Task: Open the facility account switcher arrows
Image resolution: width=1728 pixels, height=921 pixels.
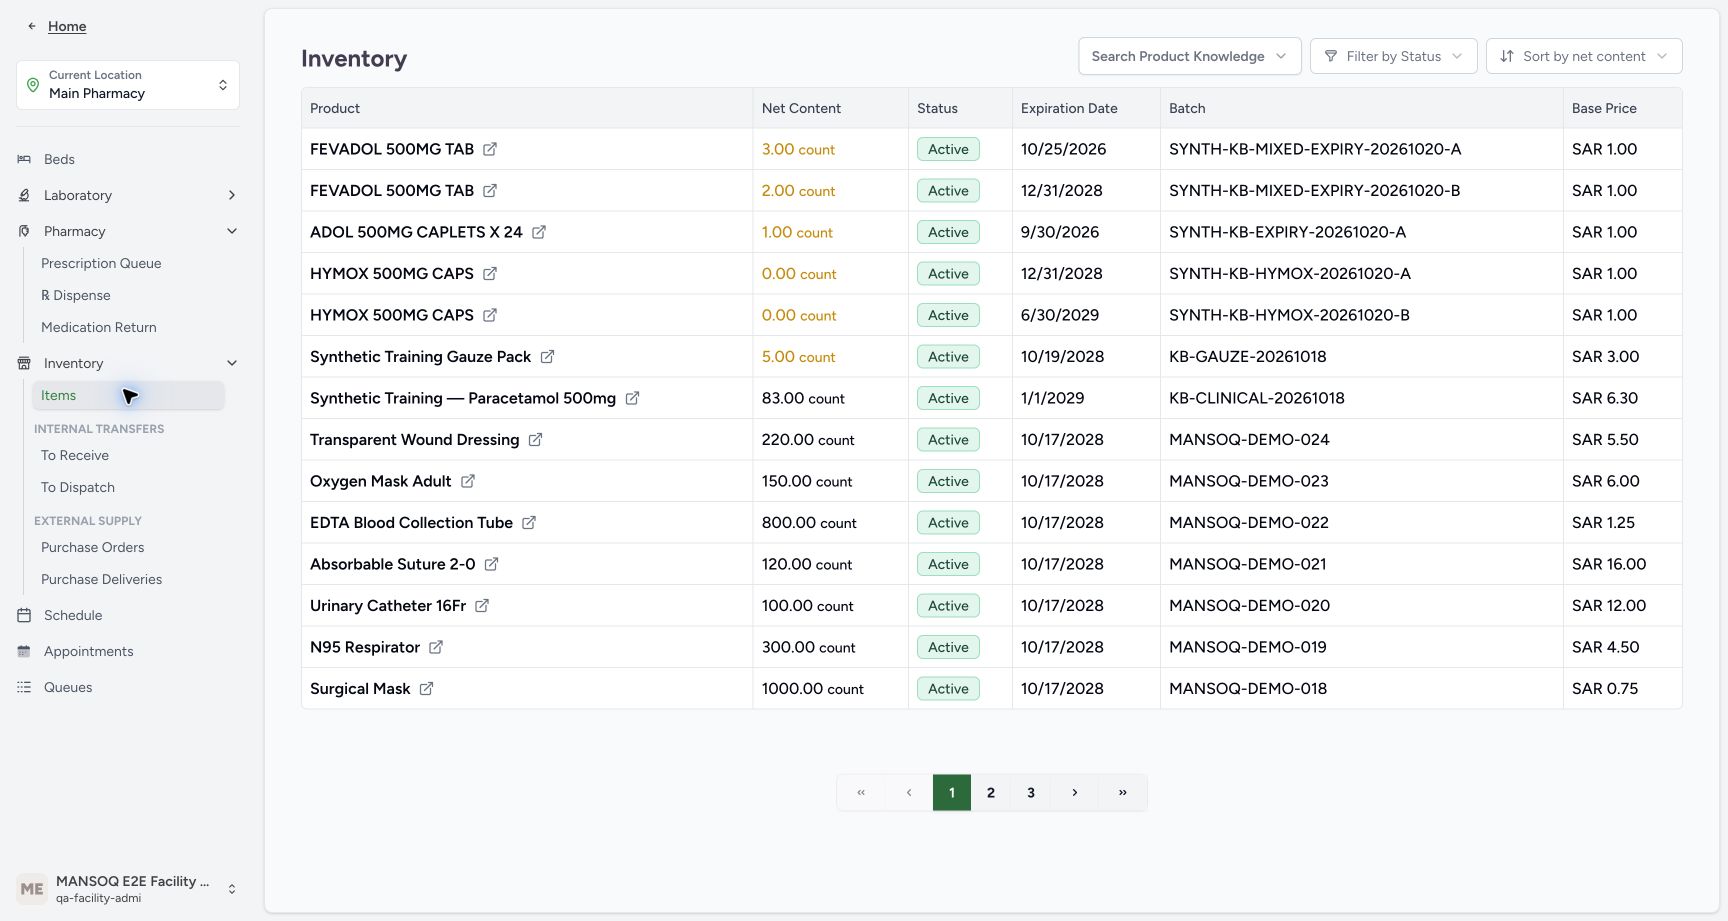Action: [x=232, y=889]
